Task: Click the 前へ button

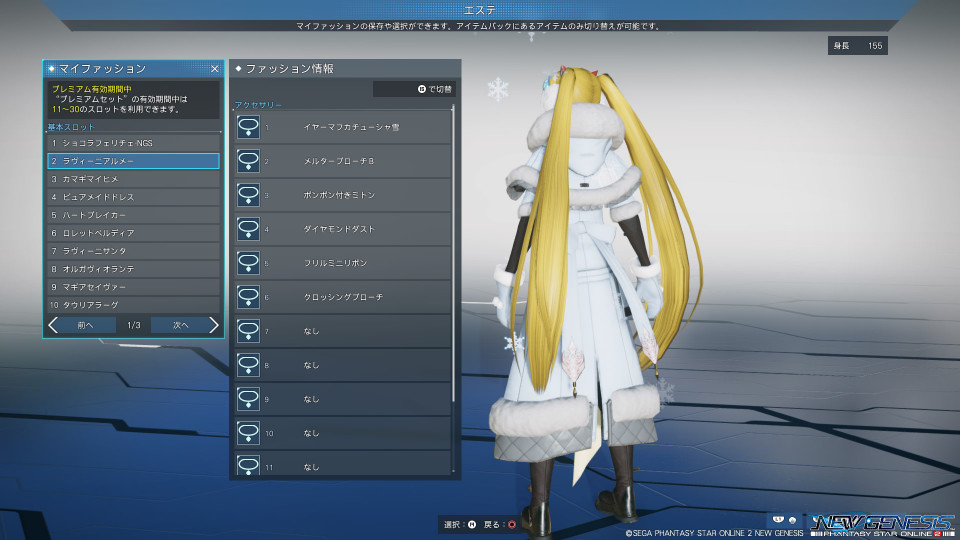Action: point(85,325)
